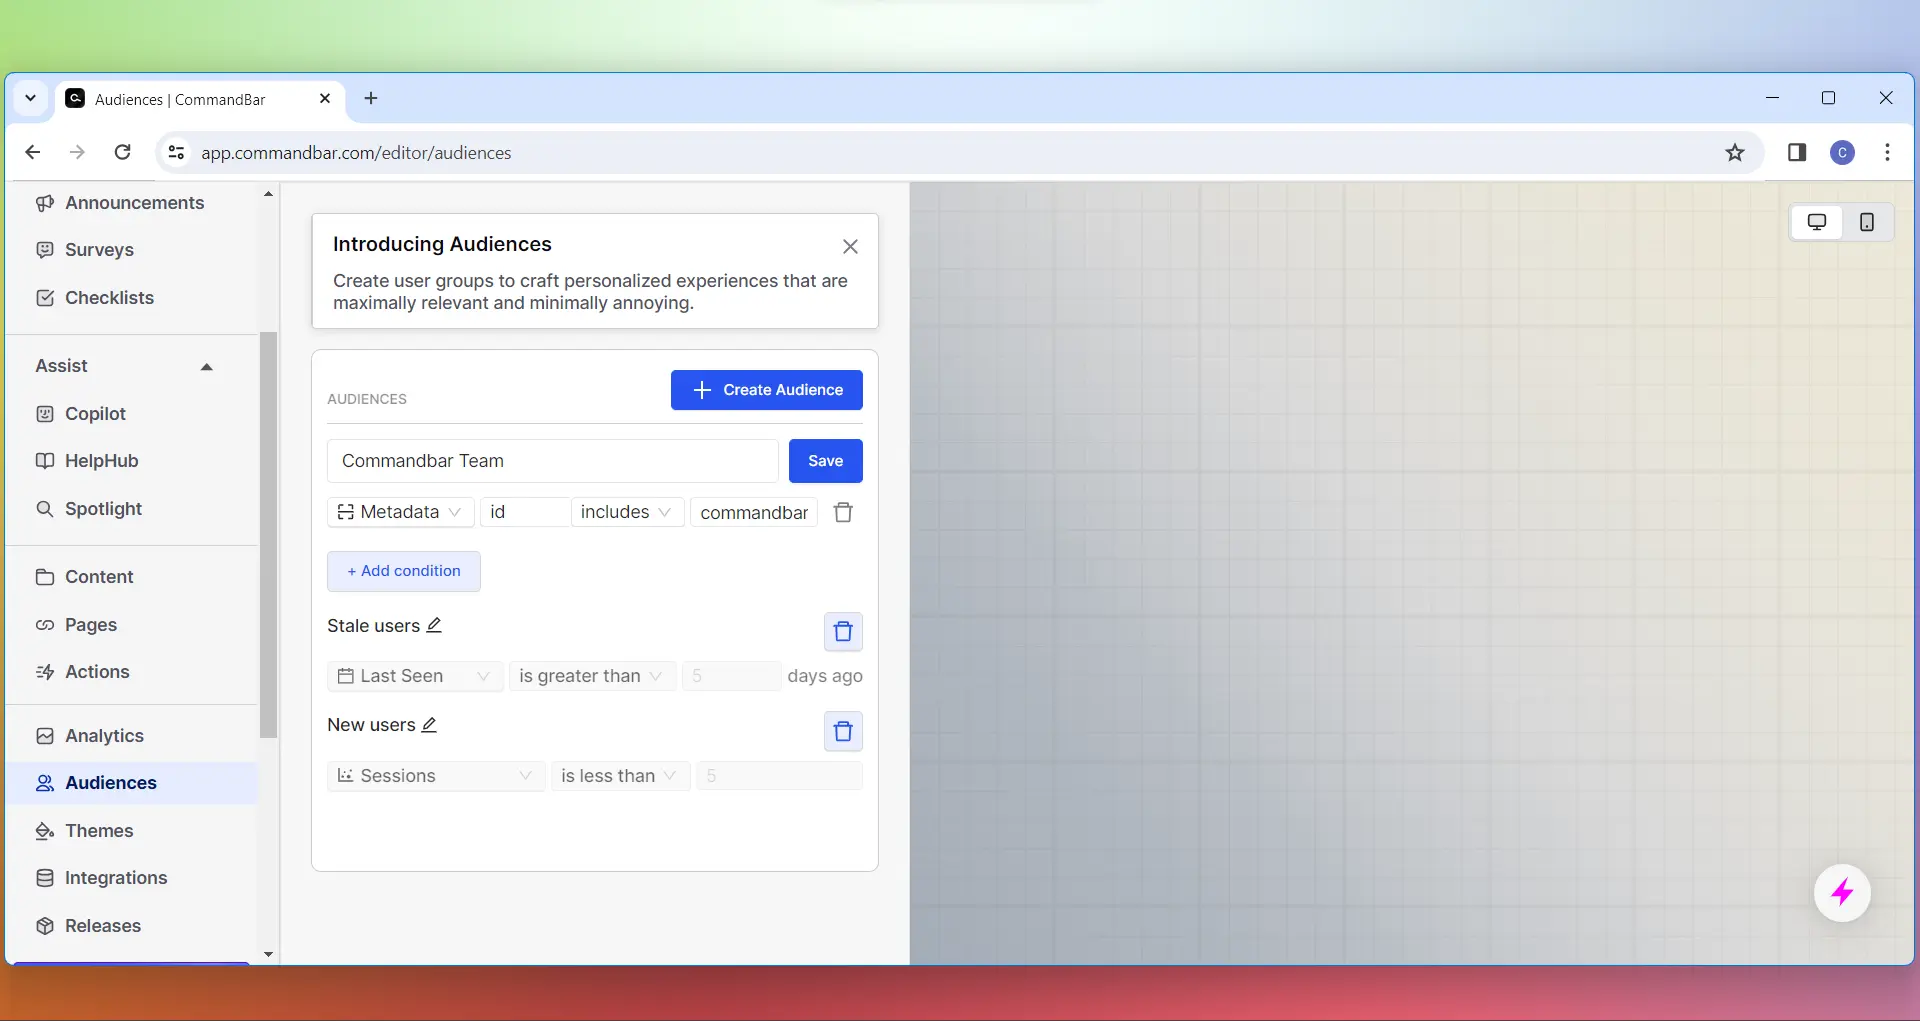Click the Create Audience button
The width and height of the screenshot is (1920, 1021).
(x=766, y=390)
